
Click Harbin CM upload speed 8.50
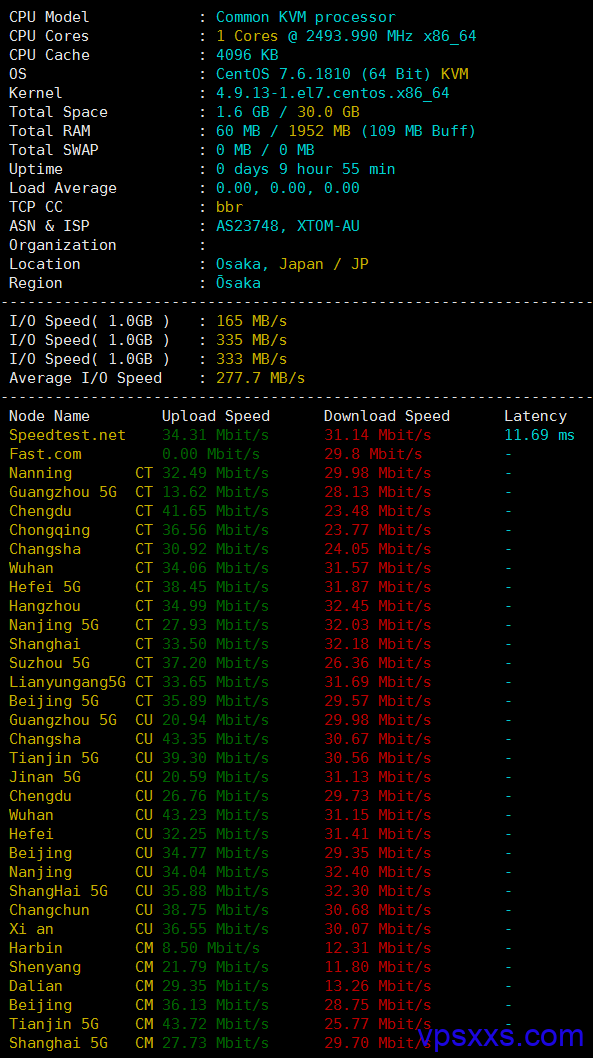(210, 948)
